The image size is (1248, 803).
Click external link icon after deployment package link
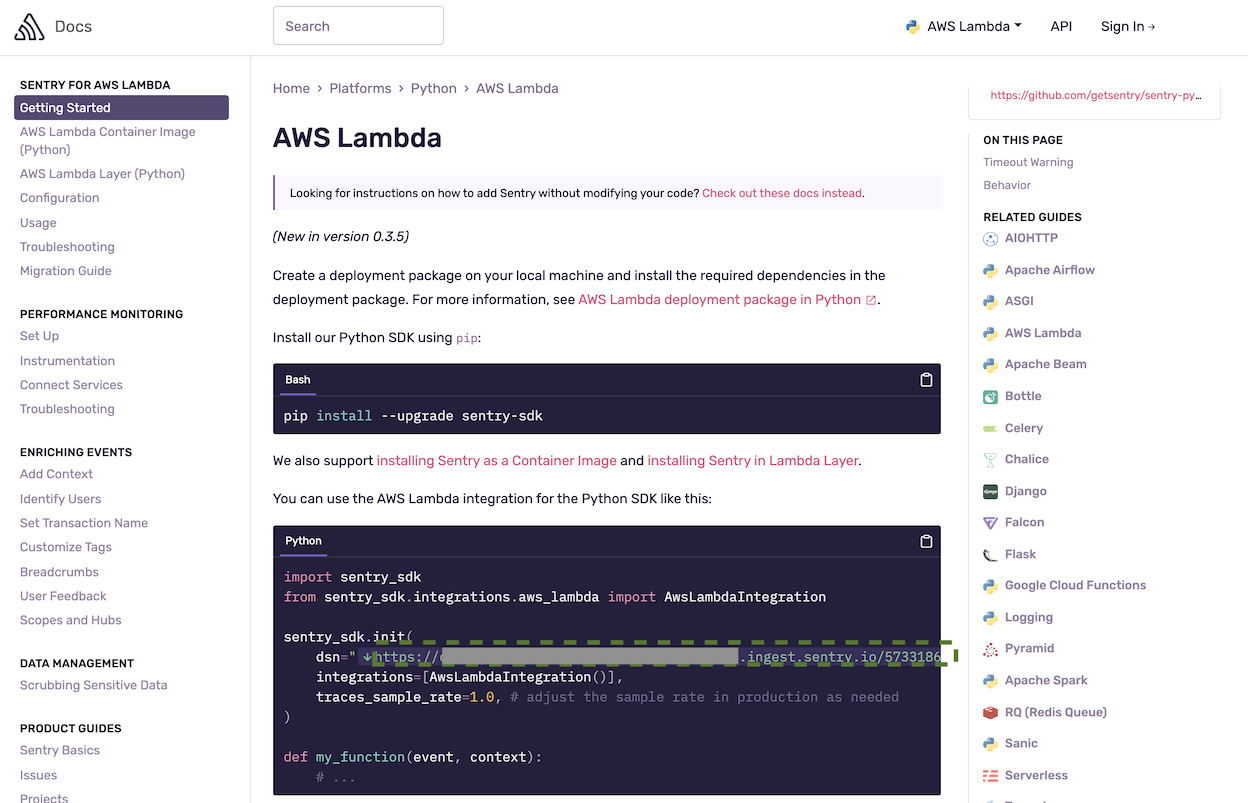(x=871, y=300)
